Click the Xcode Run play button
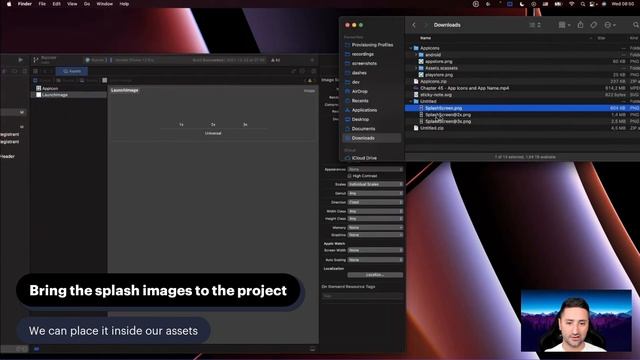 point(20,60)
